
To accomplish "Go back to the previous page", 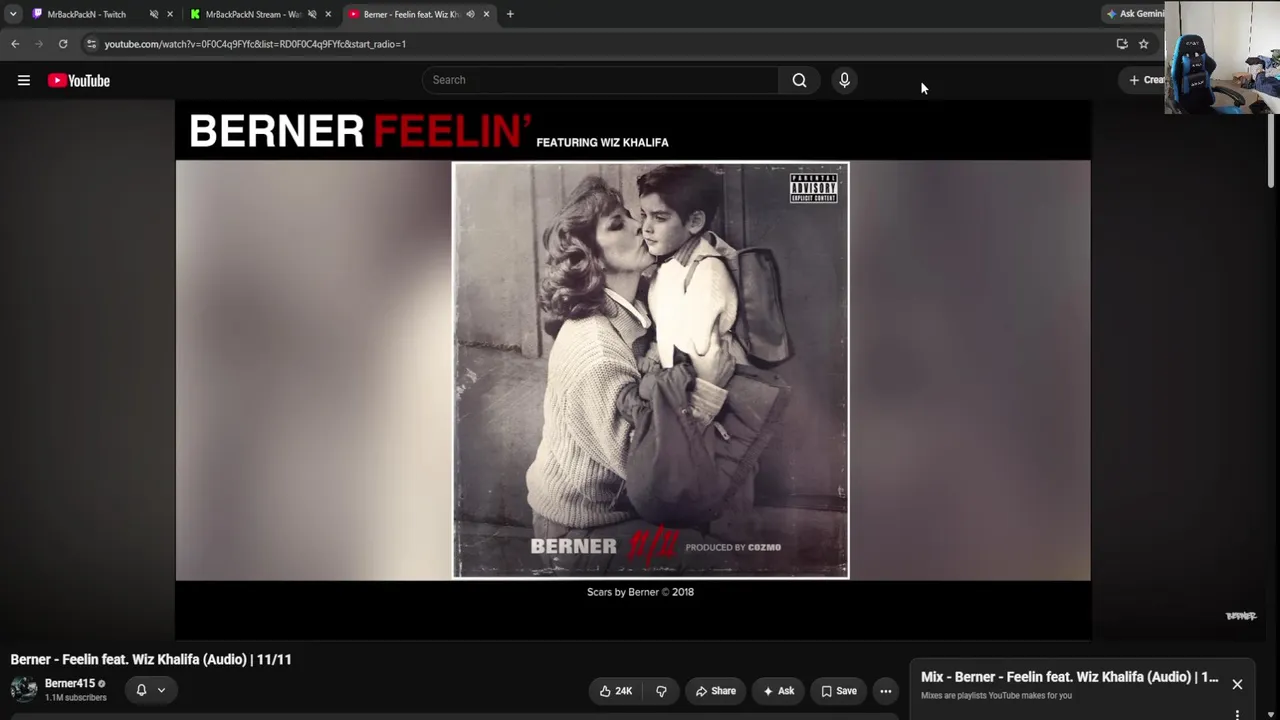I will [15, 44].
